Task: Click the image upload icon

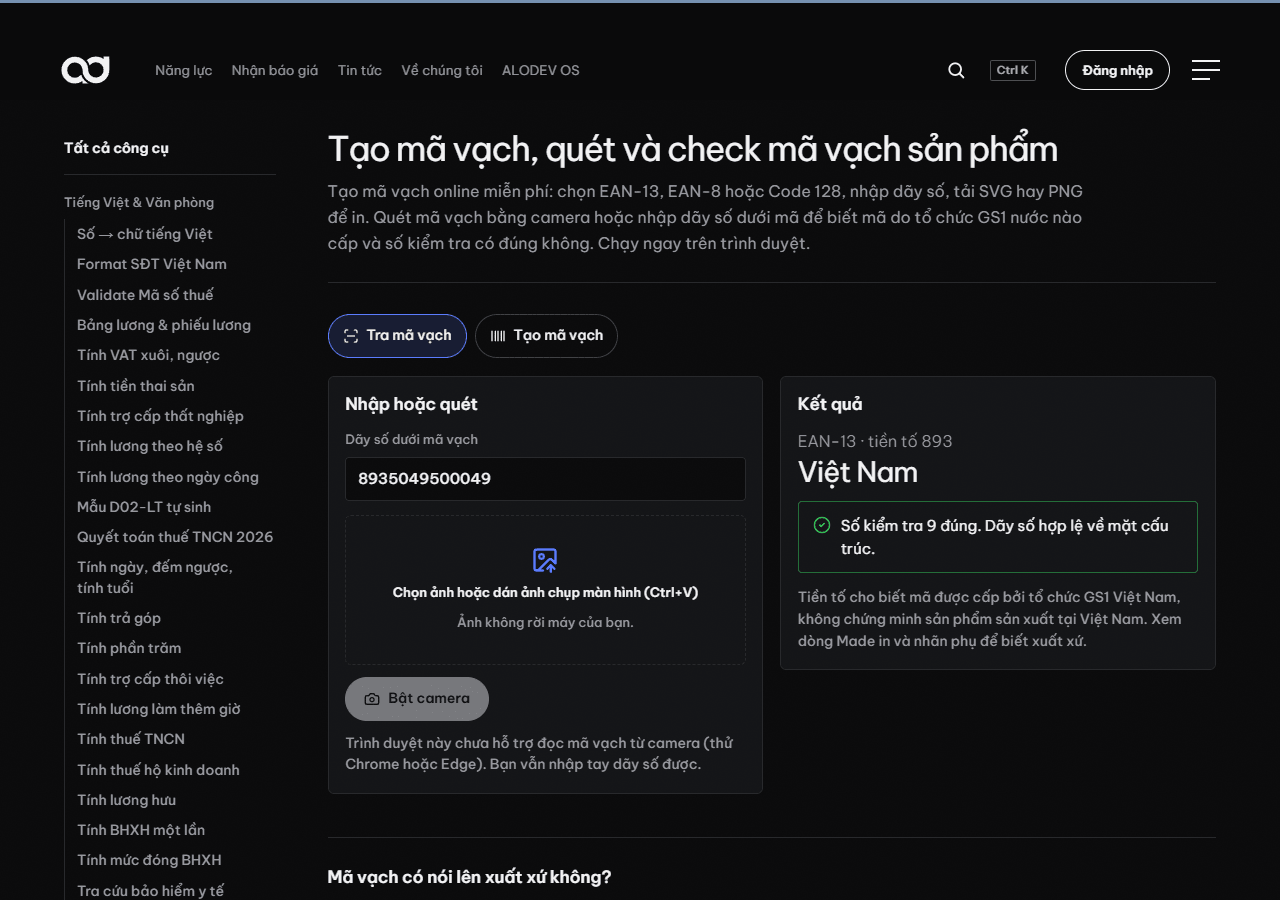Action: pyautogui.click(x=545, y=560)
